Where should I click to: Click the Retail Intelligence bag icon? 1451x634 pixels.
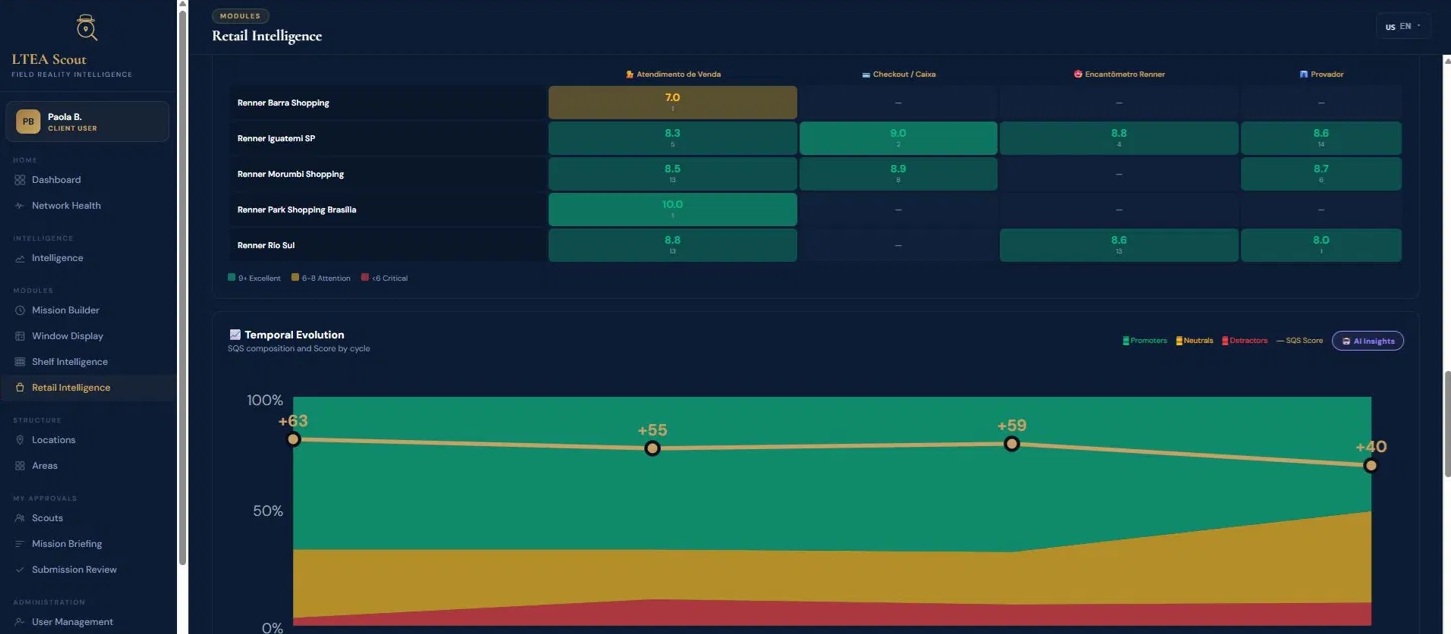point(20,388)
